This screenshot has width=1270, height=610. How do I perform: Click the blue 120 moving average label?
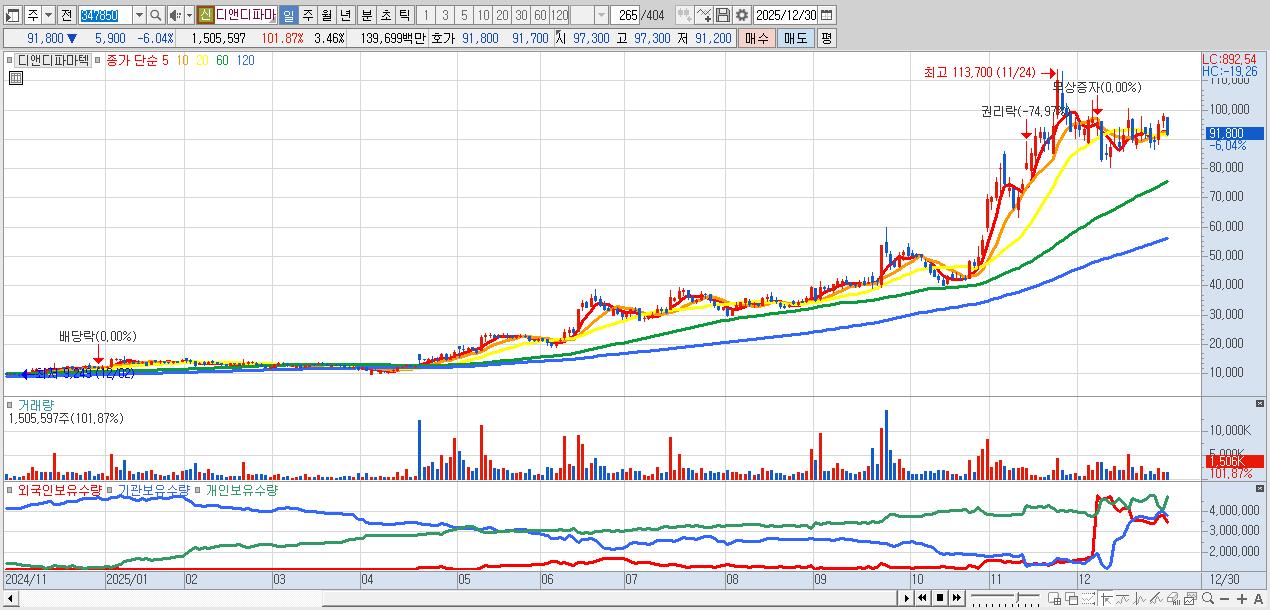(245, 60)
